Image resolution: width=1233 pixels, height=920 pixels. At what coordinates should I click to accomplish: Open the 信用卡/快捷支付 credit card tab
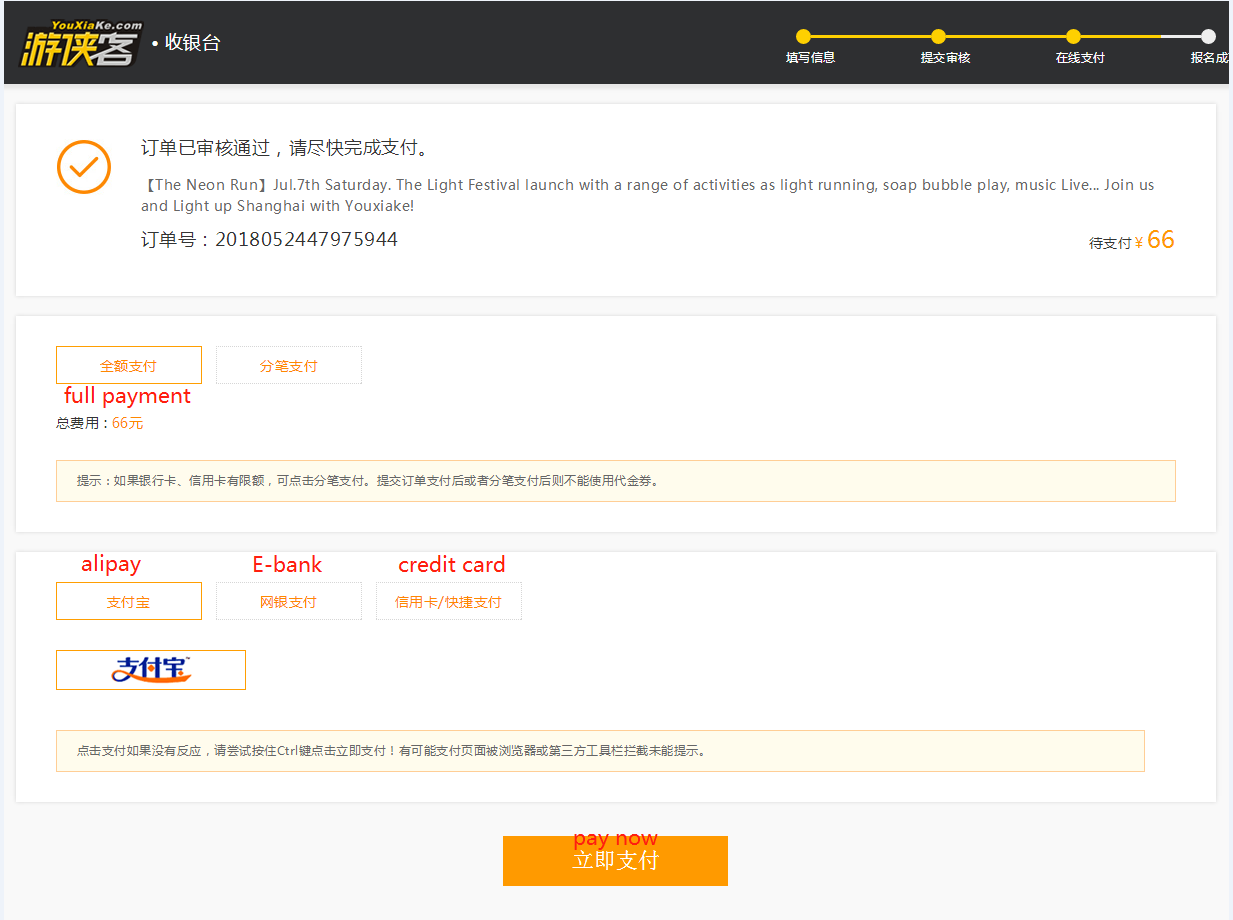coord(448,601)
